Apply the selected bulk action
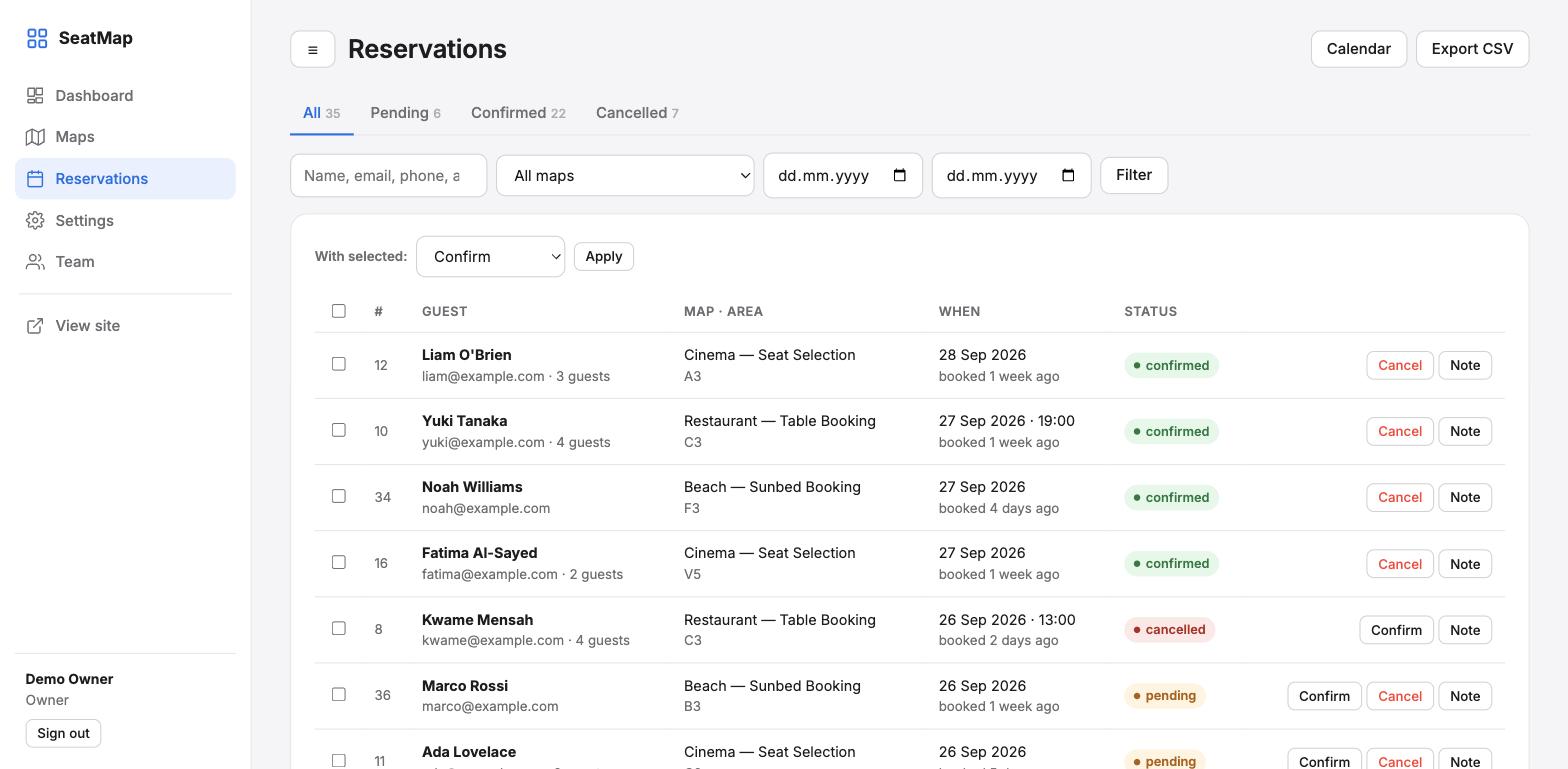 604,257
